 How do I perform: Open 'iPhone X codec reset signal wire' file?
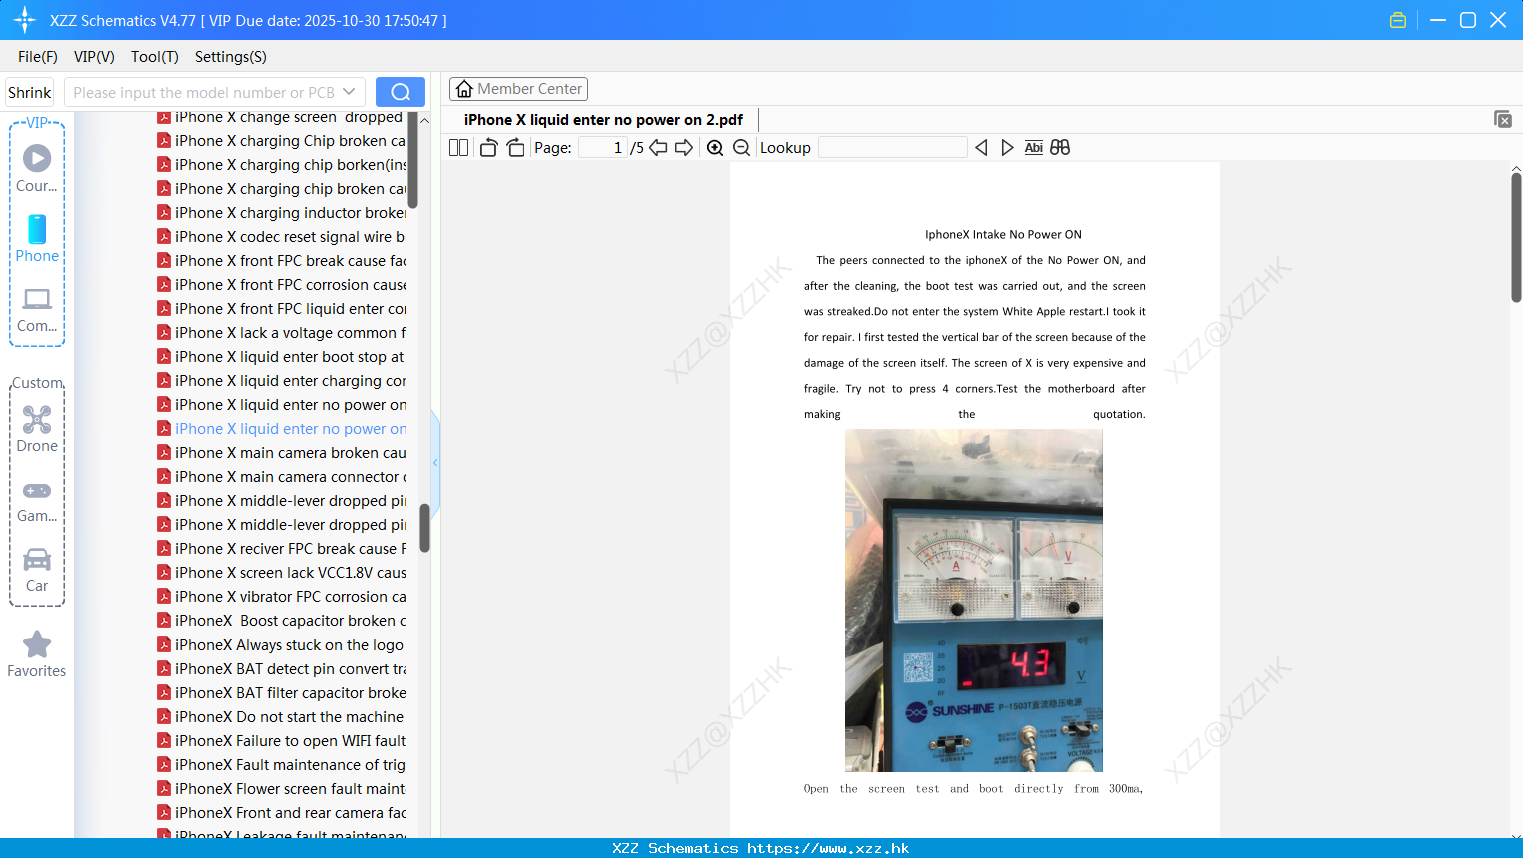280,237
